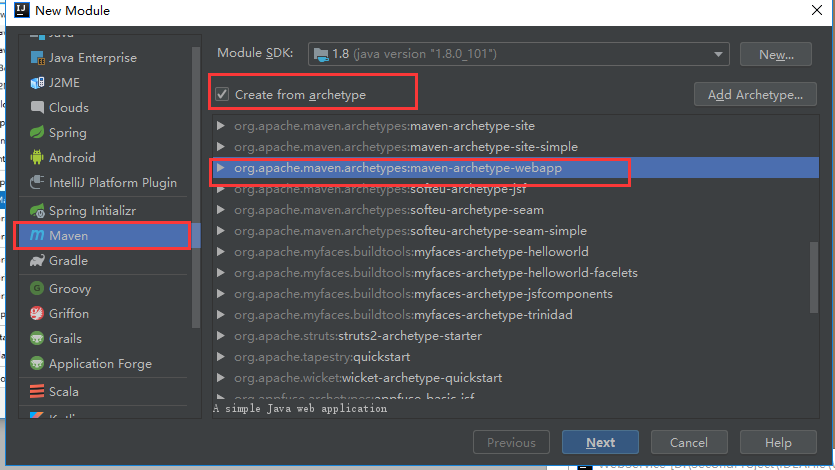Click the Android robot icon
Image resolution: width=835 pixels, height=470 pixels.
(x=37, y=158)
